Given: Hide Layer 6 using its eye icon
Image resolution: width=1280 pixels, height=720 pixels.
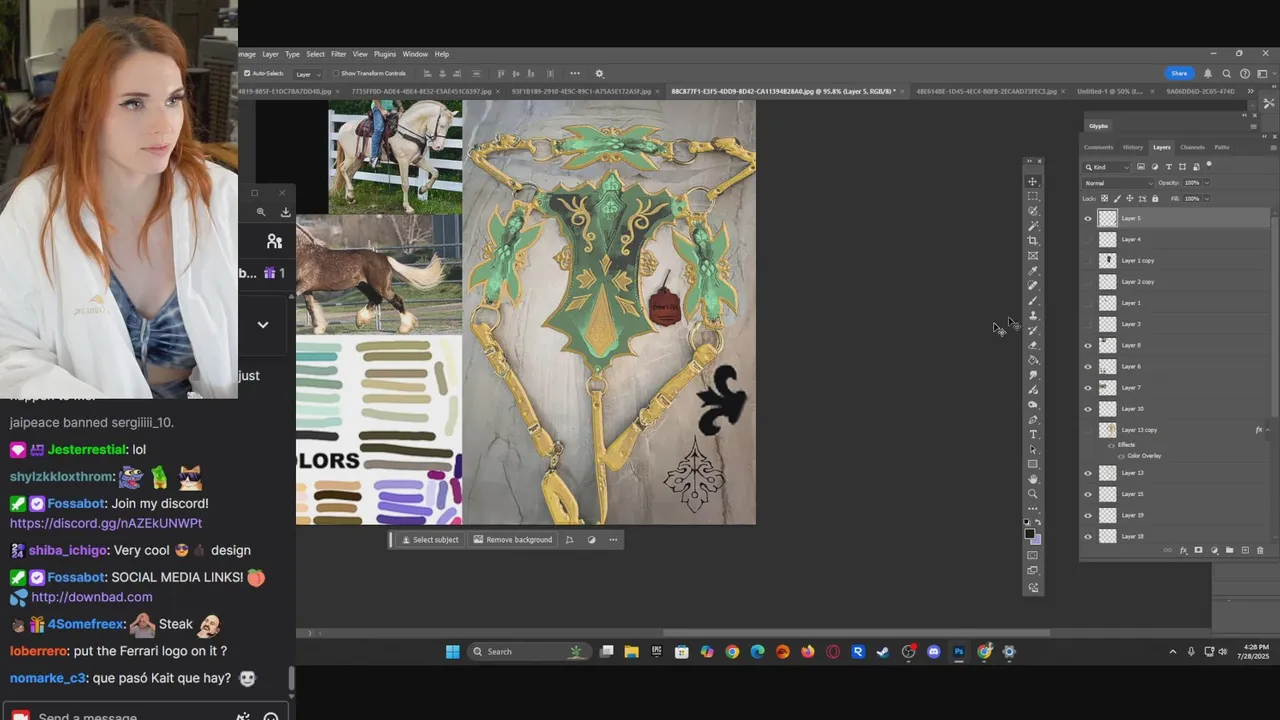Looking at the screenshot, I should [x=1088, y=366].
